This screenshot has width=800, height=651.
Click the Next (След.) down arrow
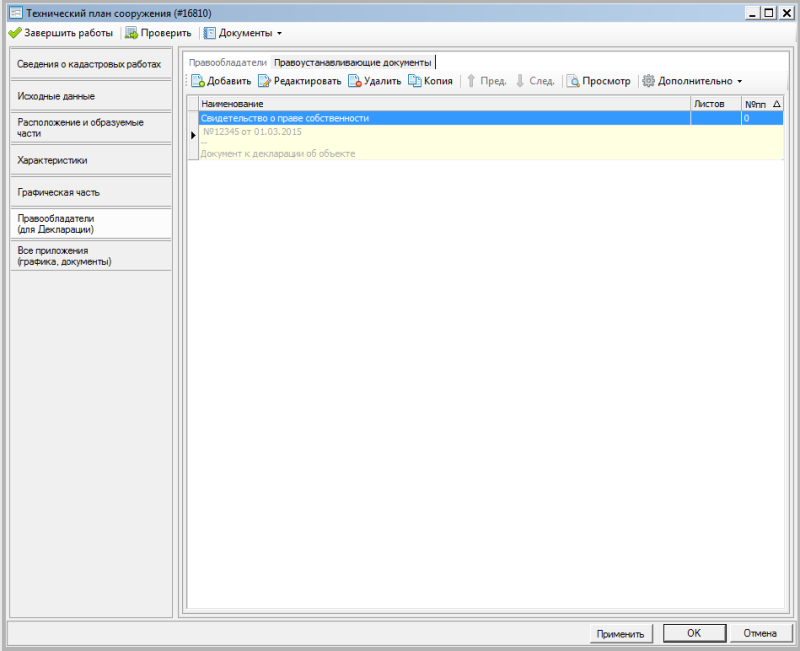520,81
